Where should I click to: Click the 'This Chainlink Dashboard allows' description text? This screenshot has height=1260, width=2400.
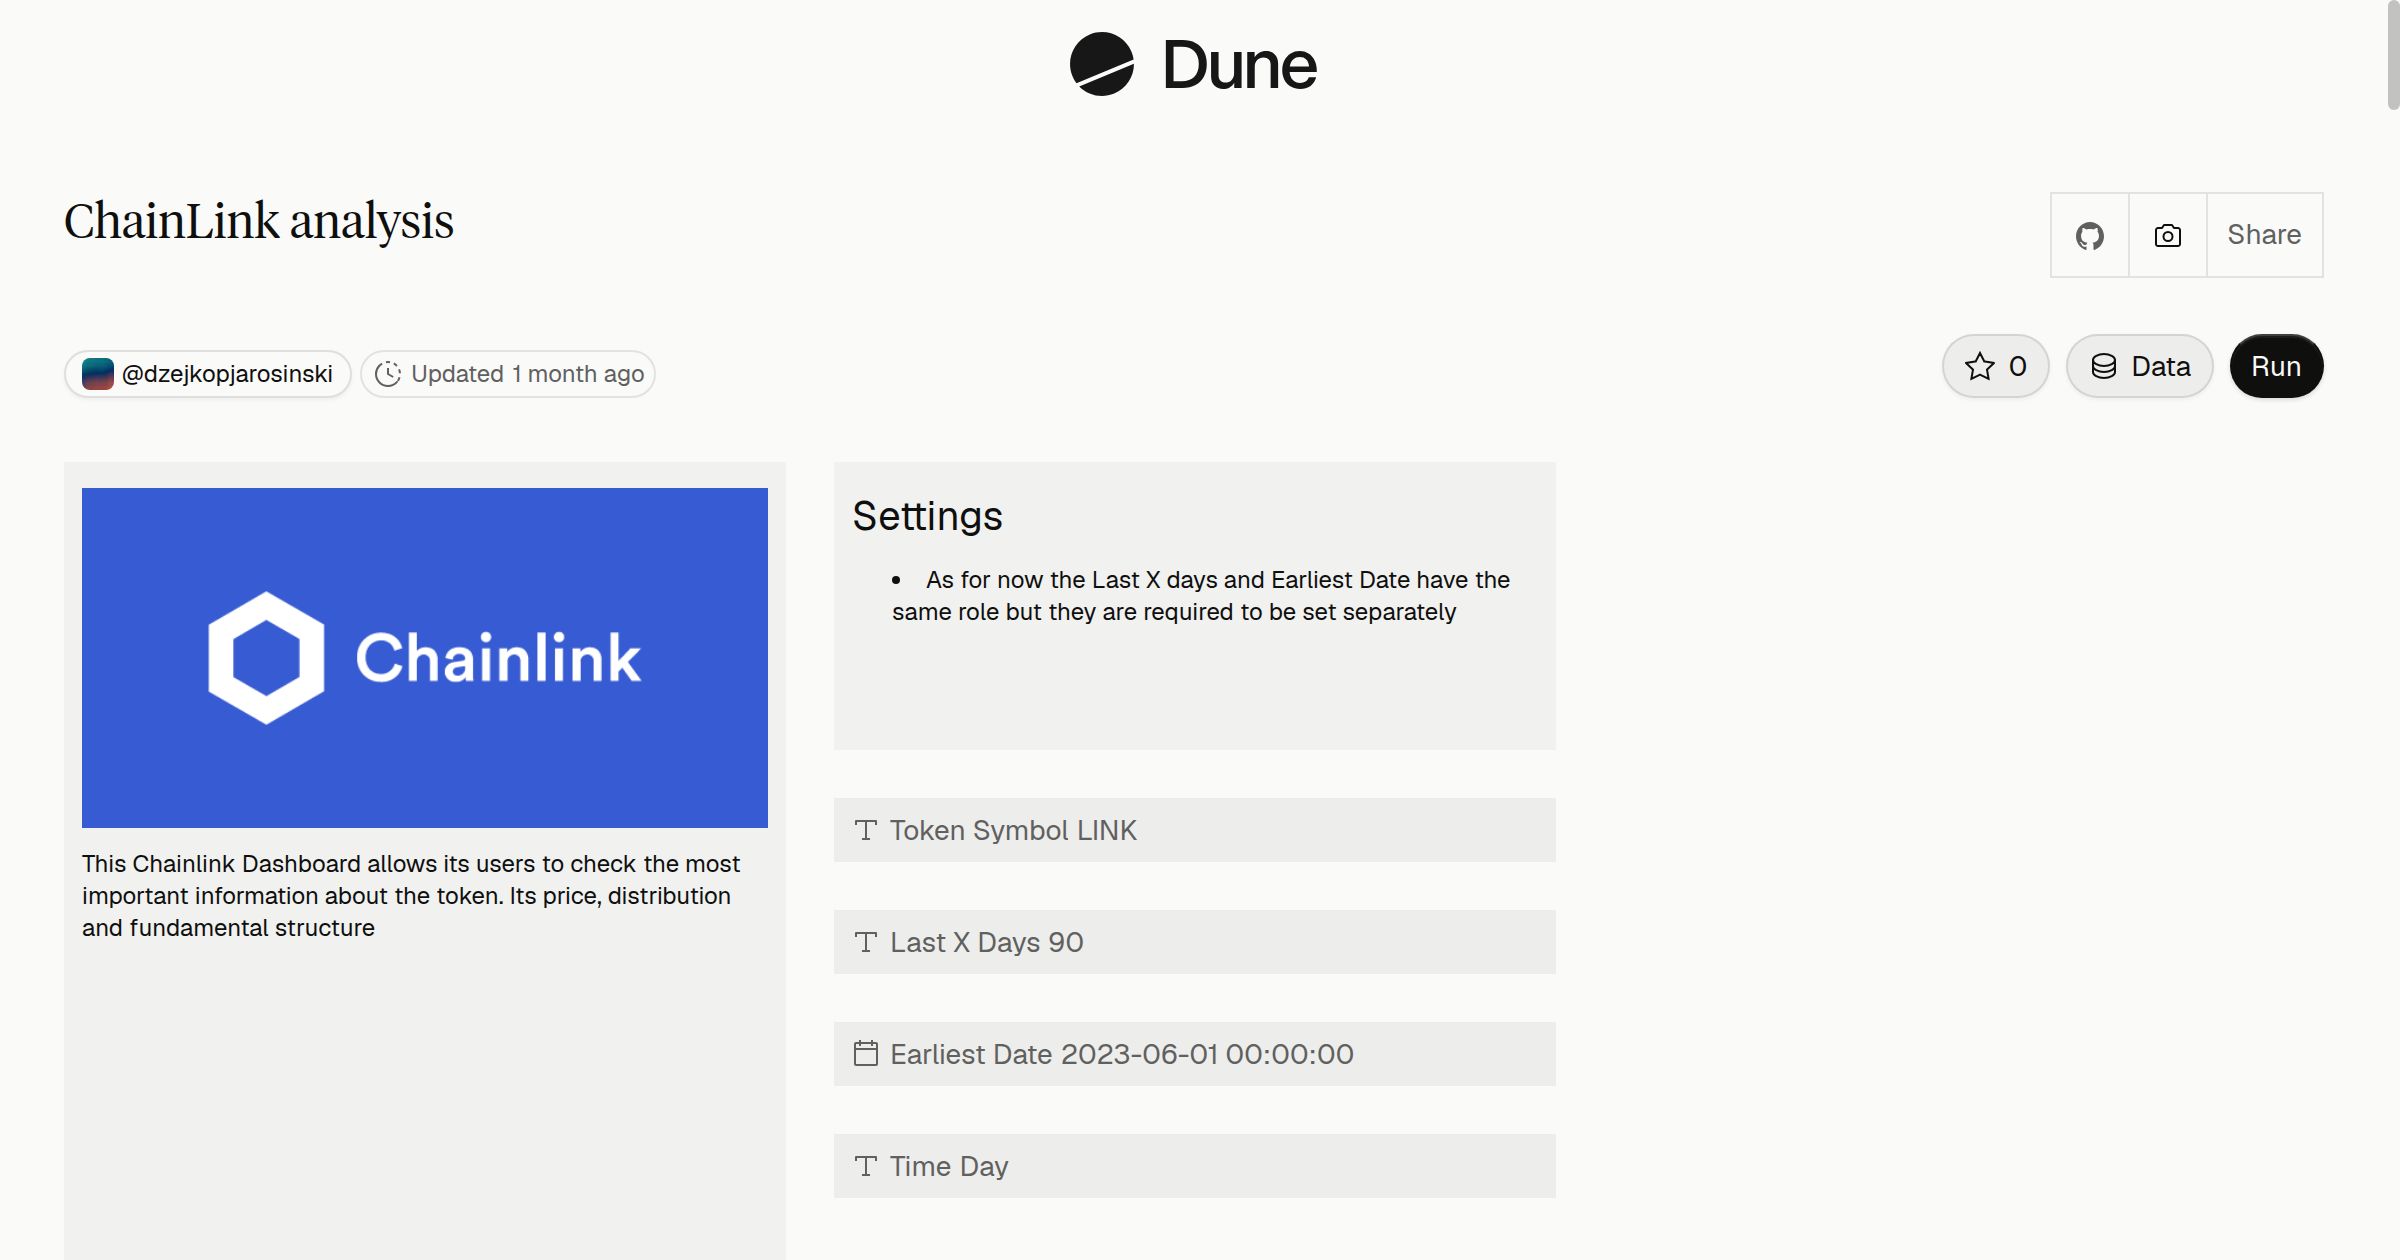click(x=411, y=896)
